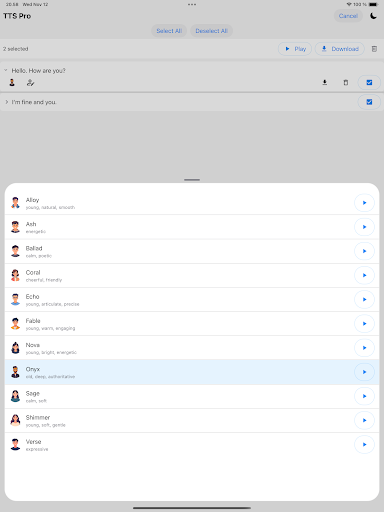
Task: Click the TTS Pro title
Action: click(17, 16)
